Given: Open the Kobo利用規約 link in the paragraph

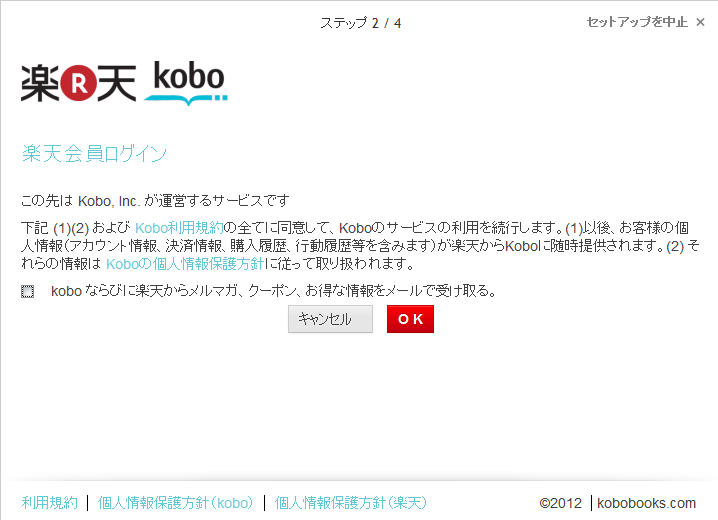Looking at the screenshot, I should [179, 228].
